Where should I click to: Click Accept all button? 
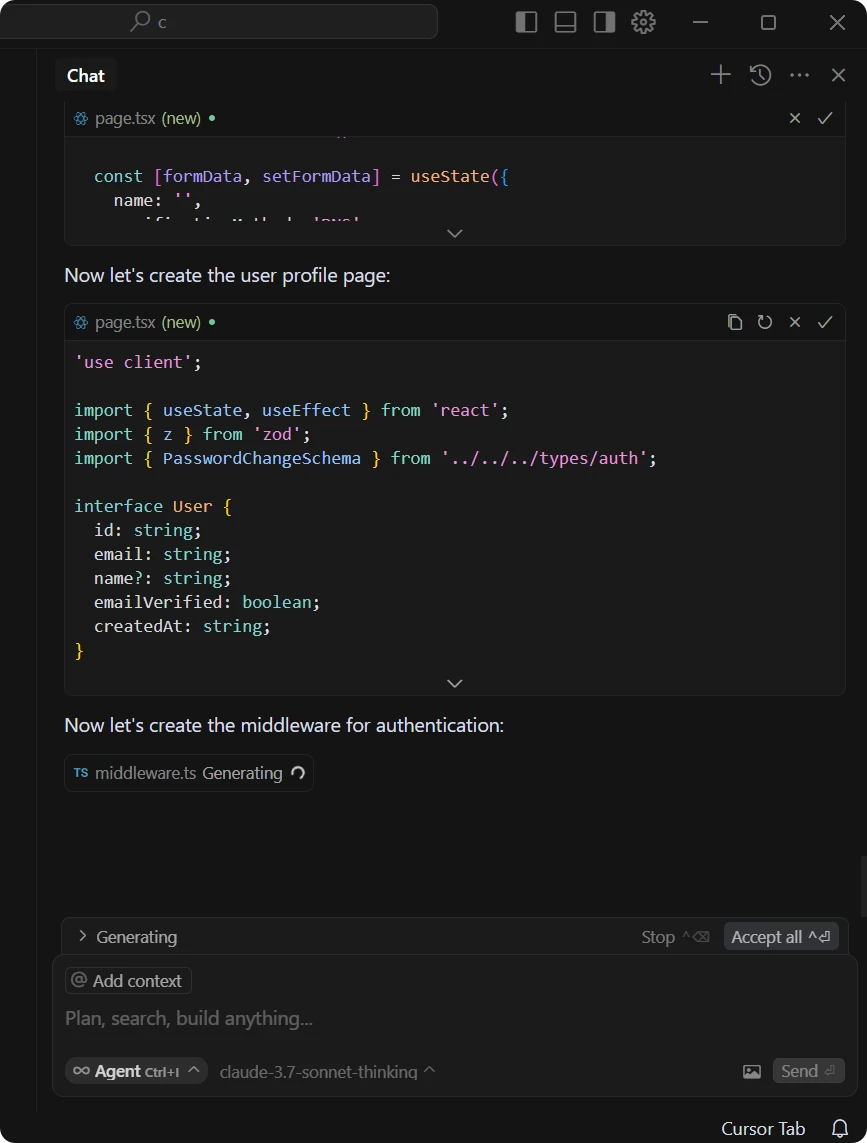pos(780,937)
